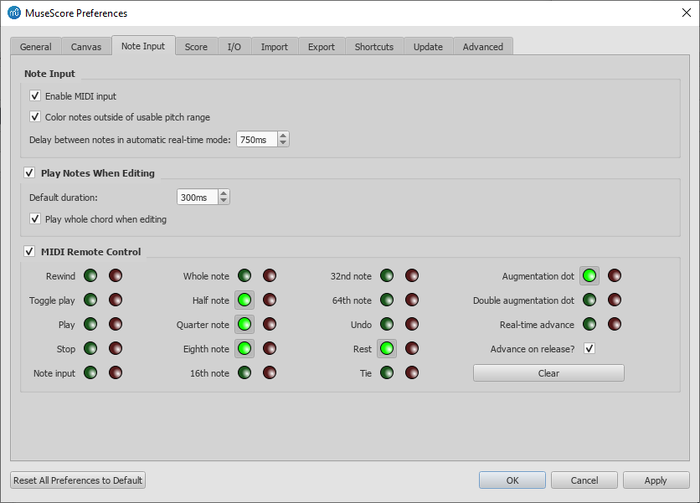700x503 pixels.
Task: Click the red record button for Toggle play
Action: pos(115,300)
